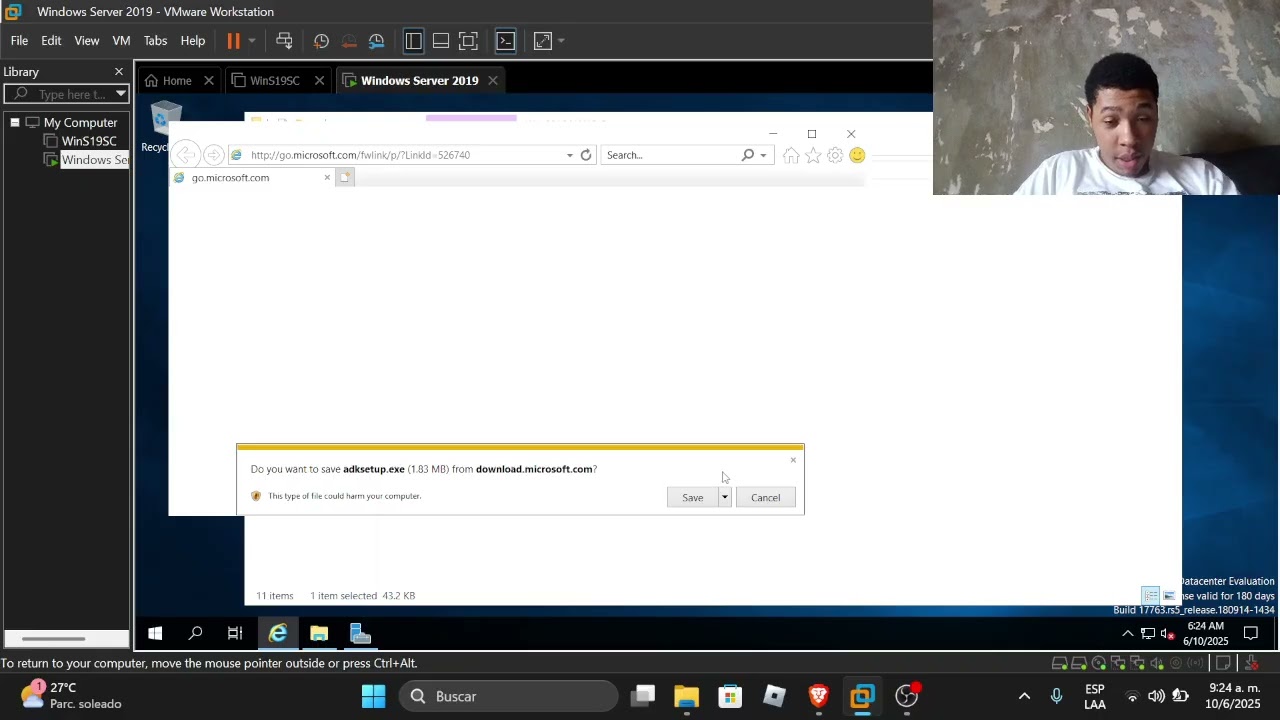Click Internet Explorer in the guest taskbar
Screen dimensions: 1280x720
click(x=278, y=633)
